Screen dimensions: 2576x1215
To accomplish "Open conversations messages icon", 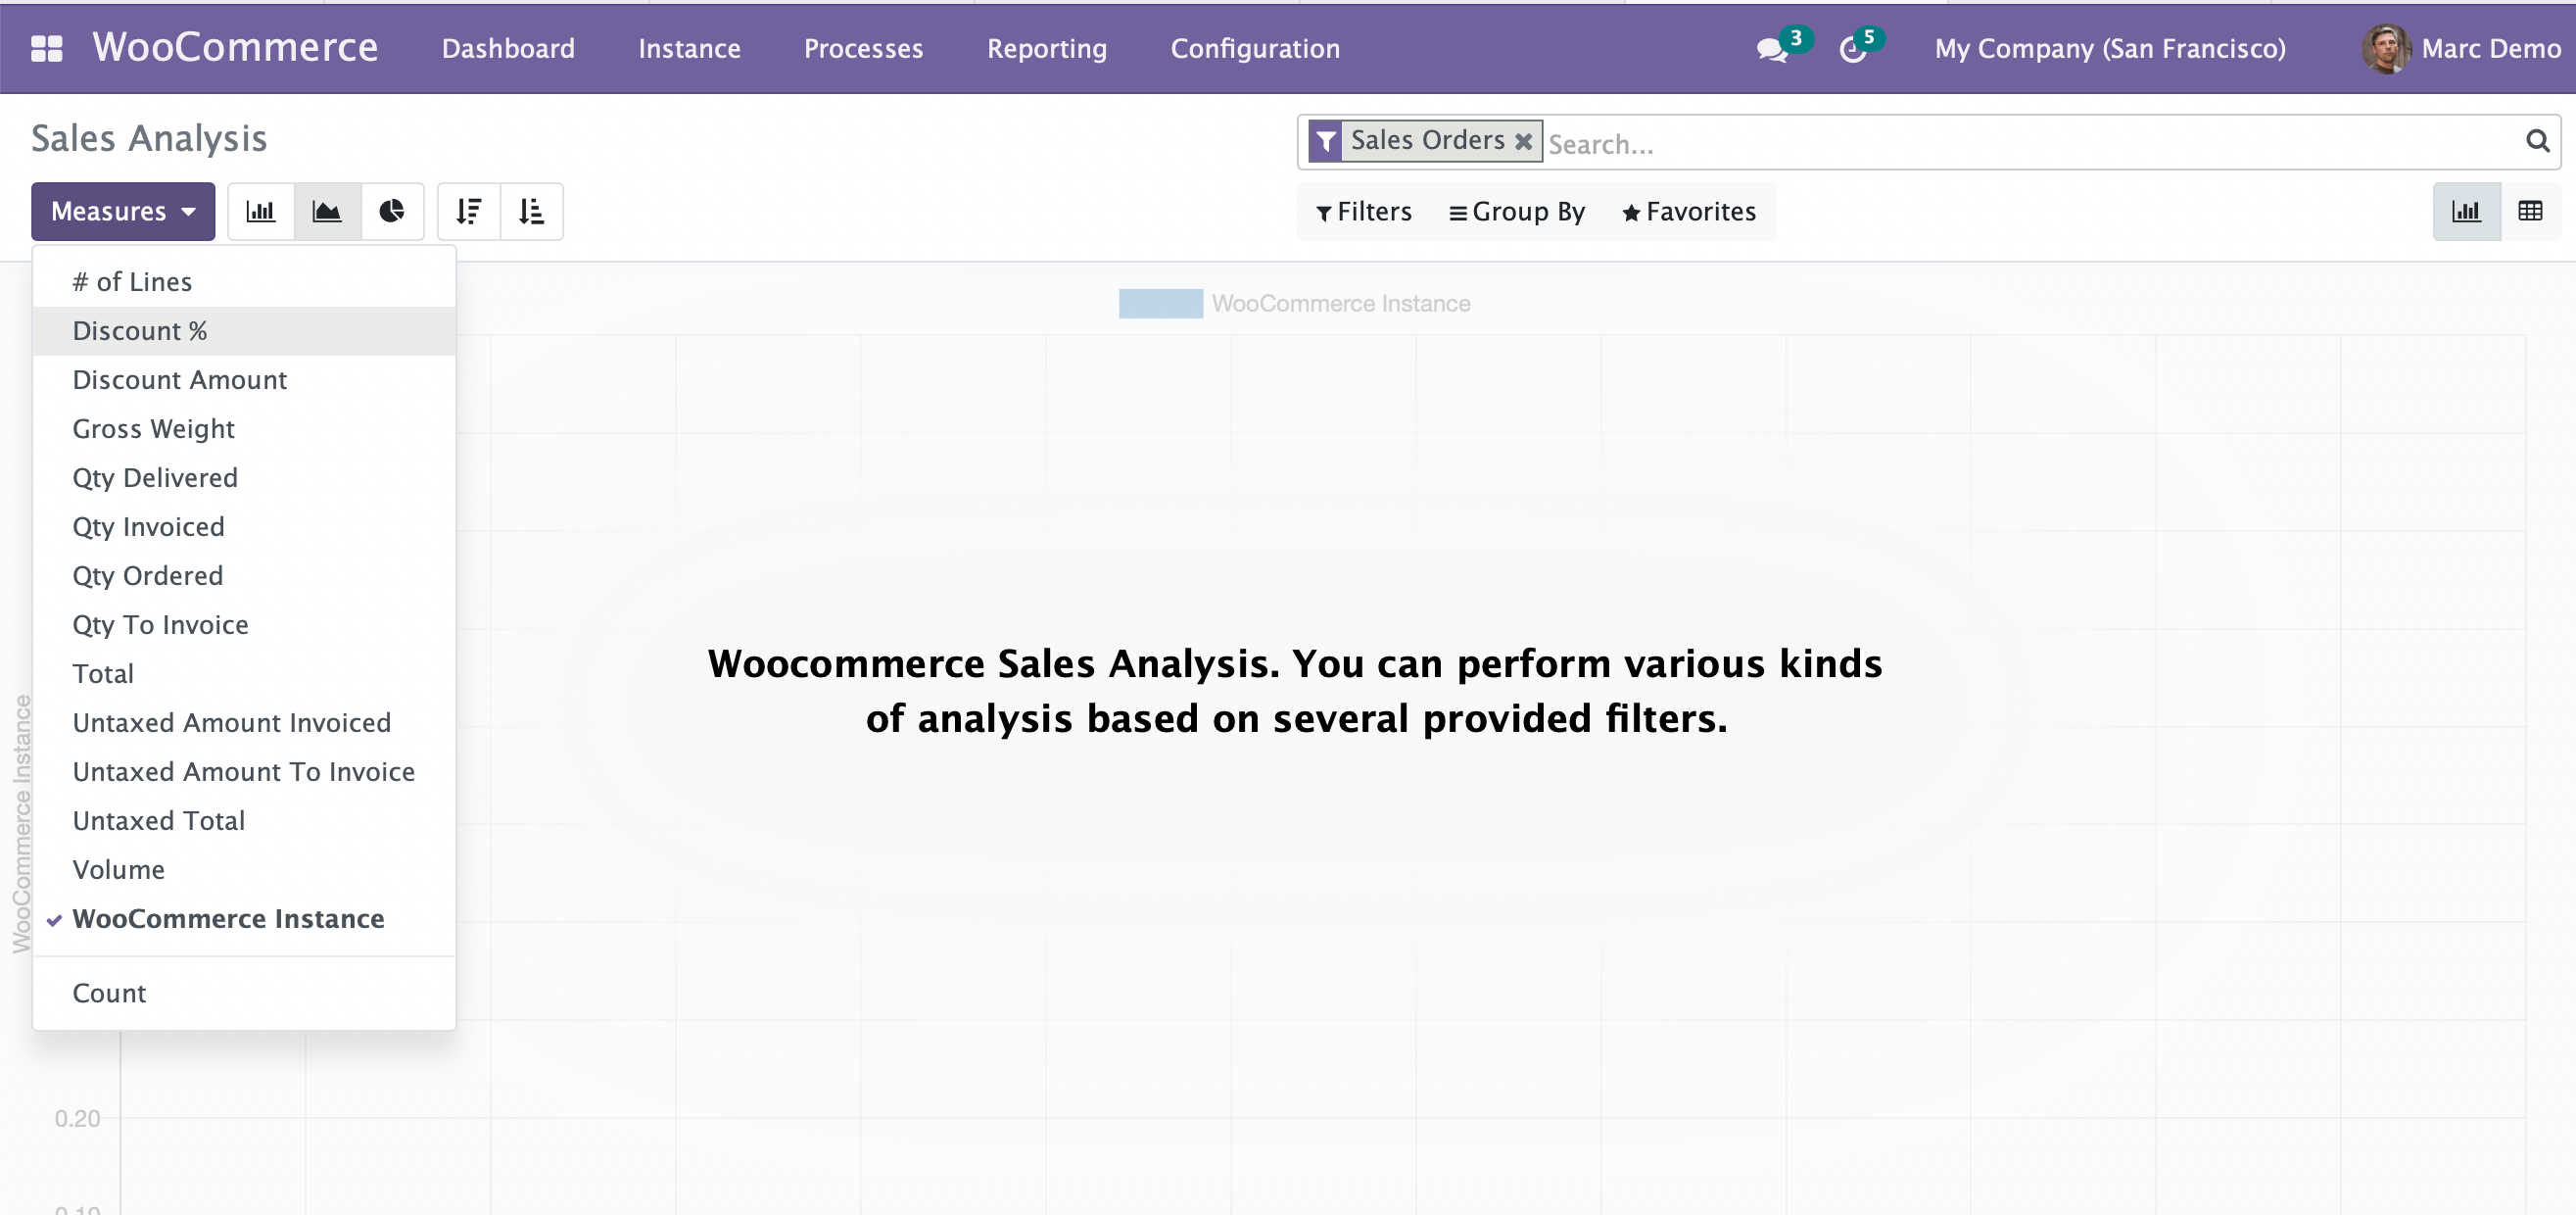I will click(1771, 49).
